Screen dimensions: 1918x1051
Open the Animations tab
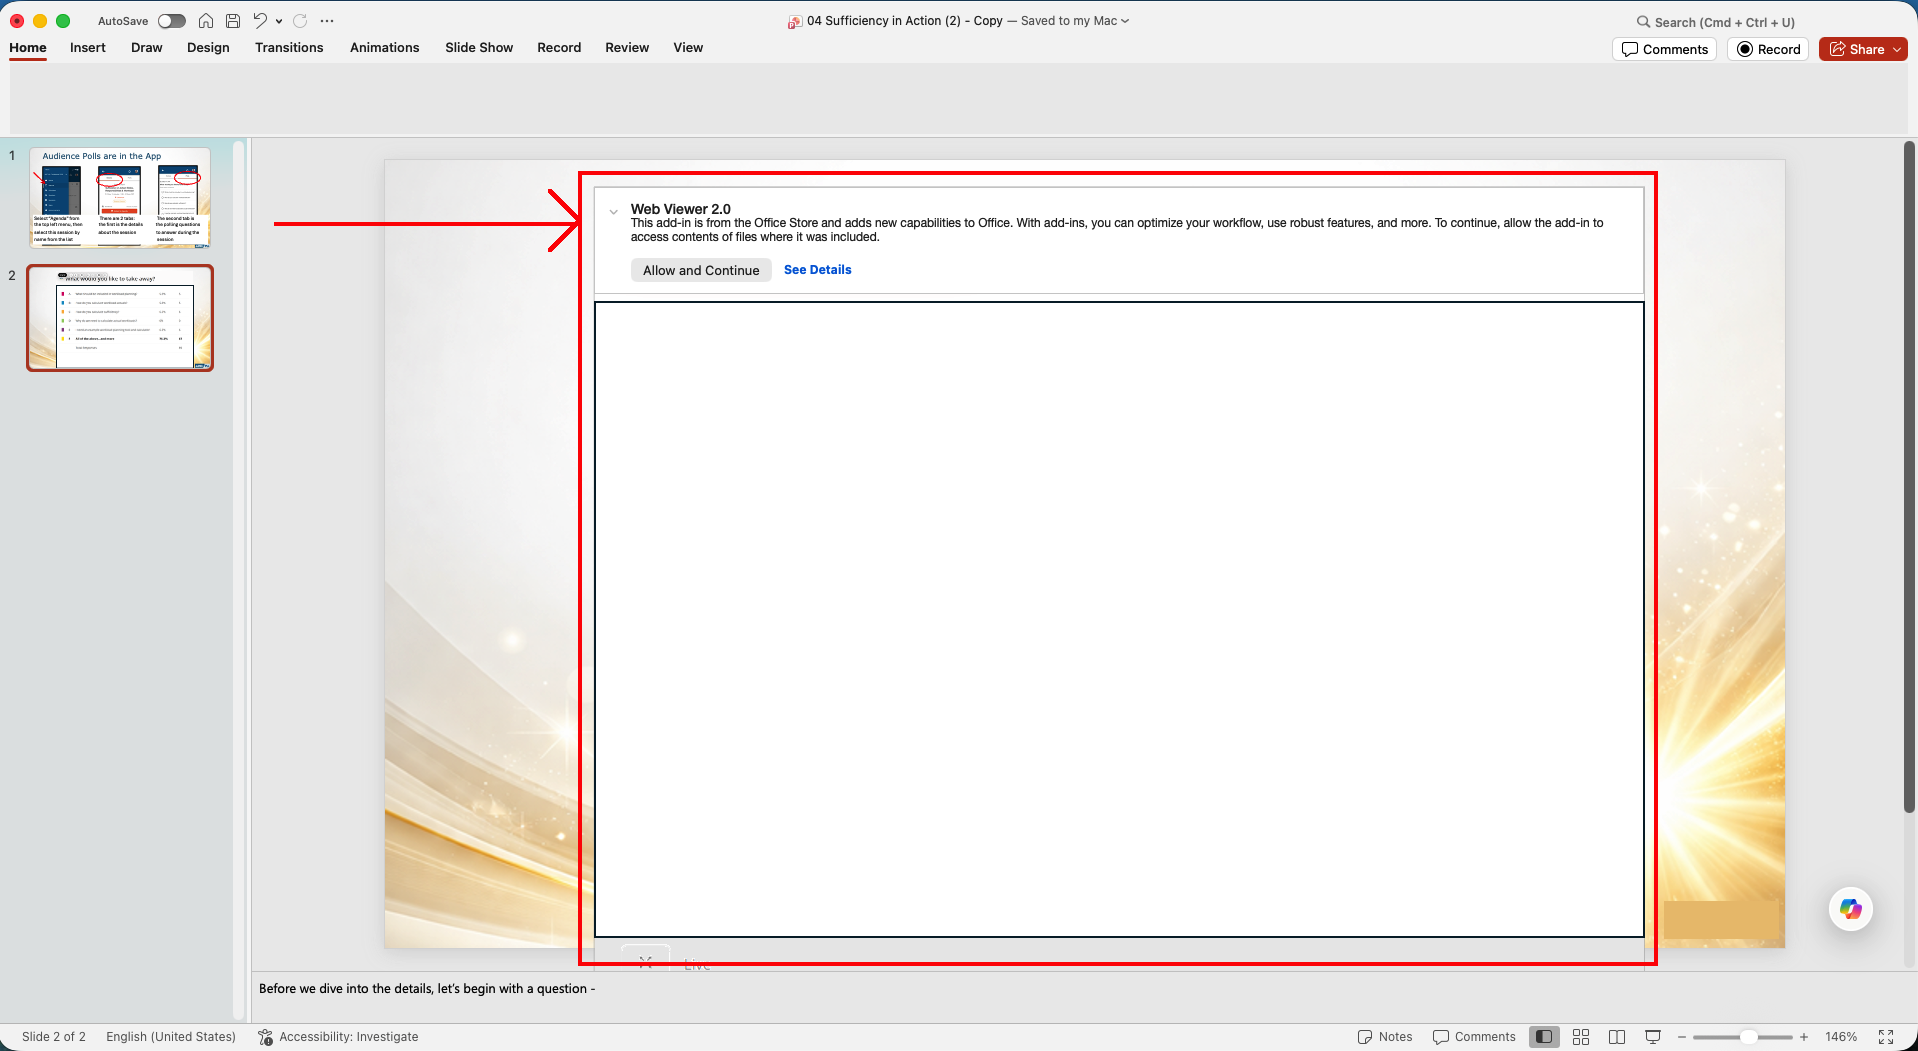[385, 48]
